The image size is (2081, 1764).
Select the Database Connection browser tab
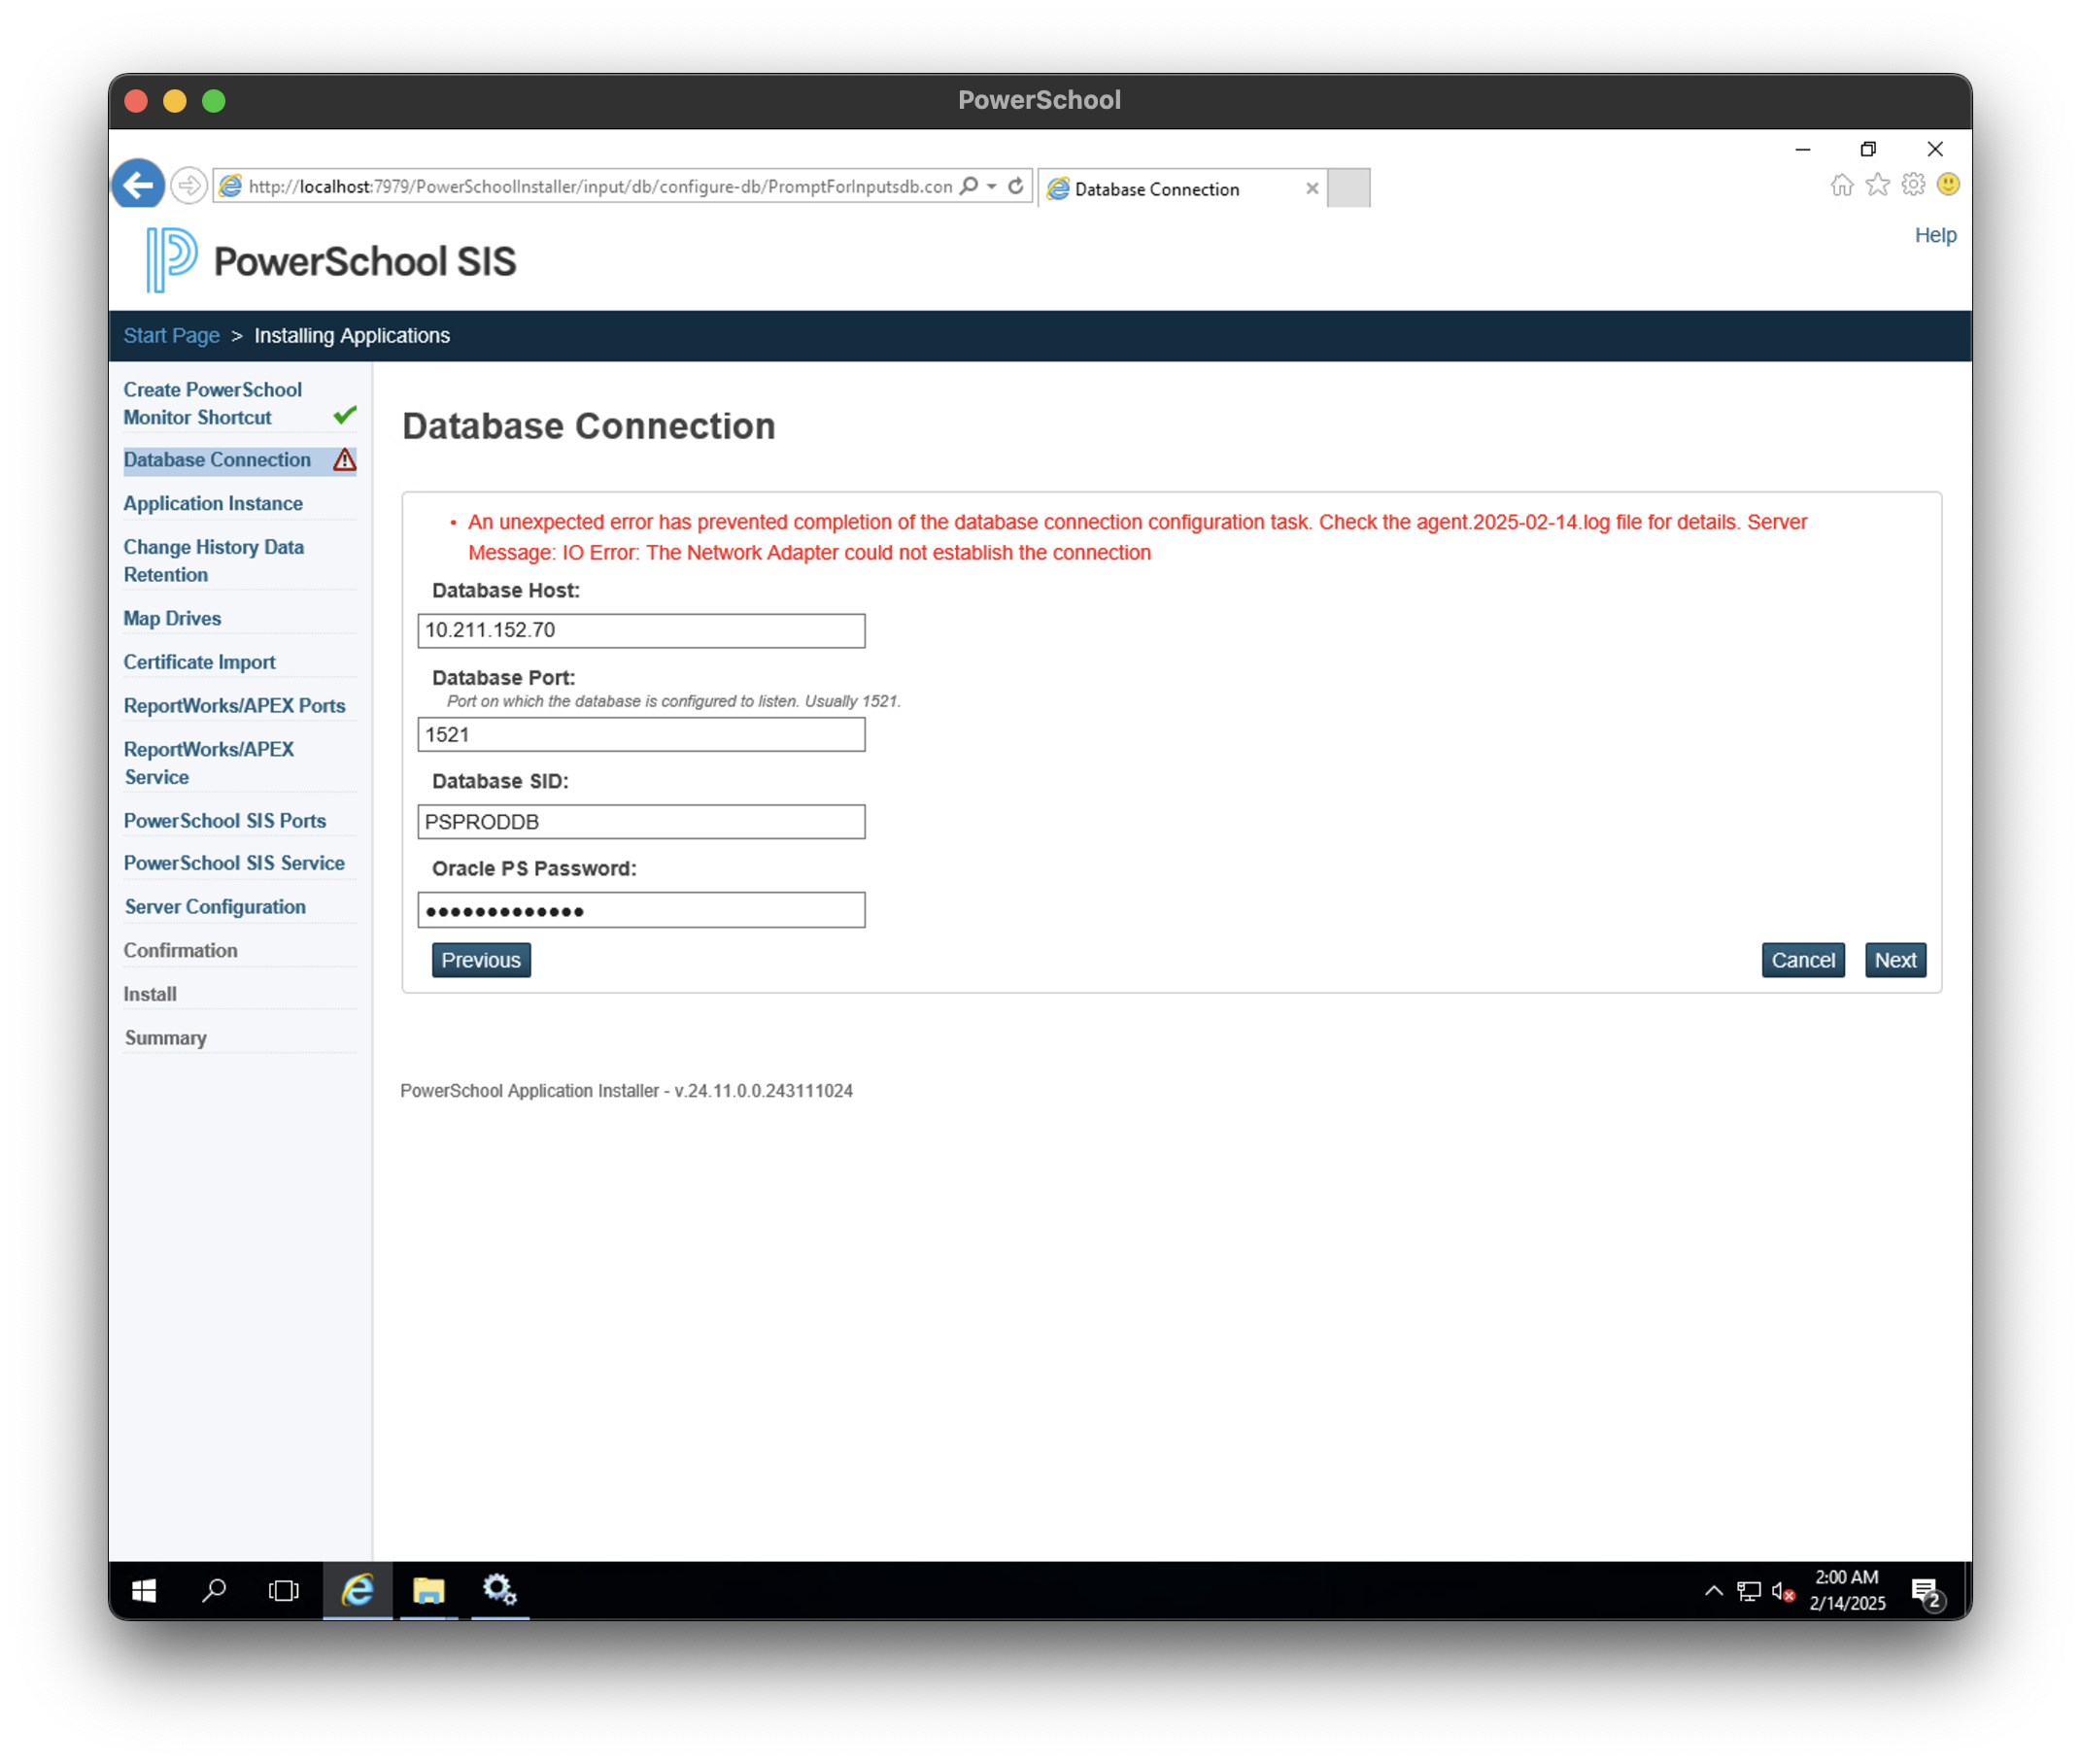(x=1182, y=188)
